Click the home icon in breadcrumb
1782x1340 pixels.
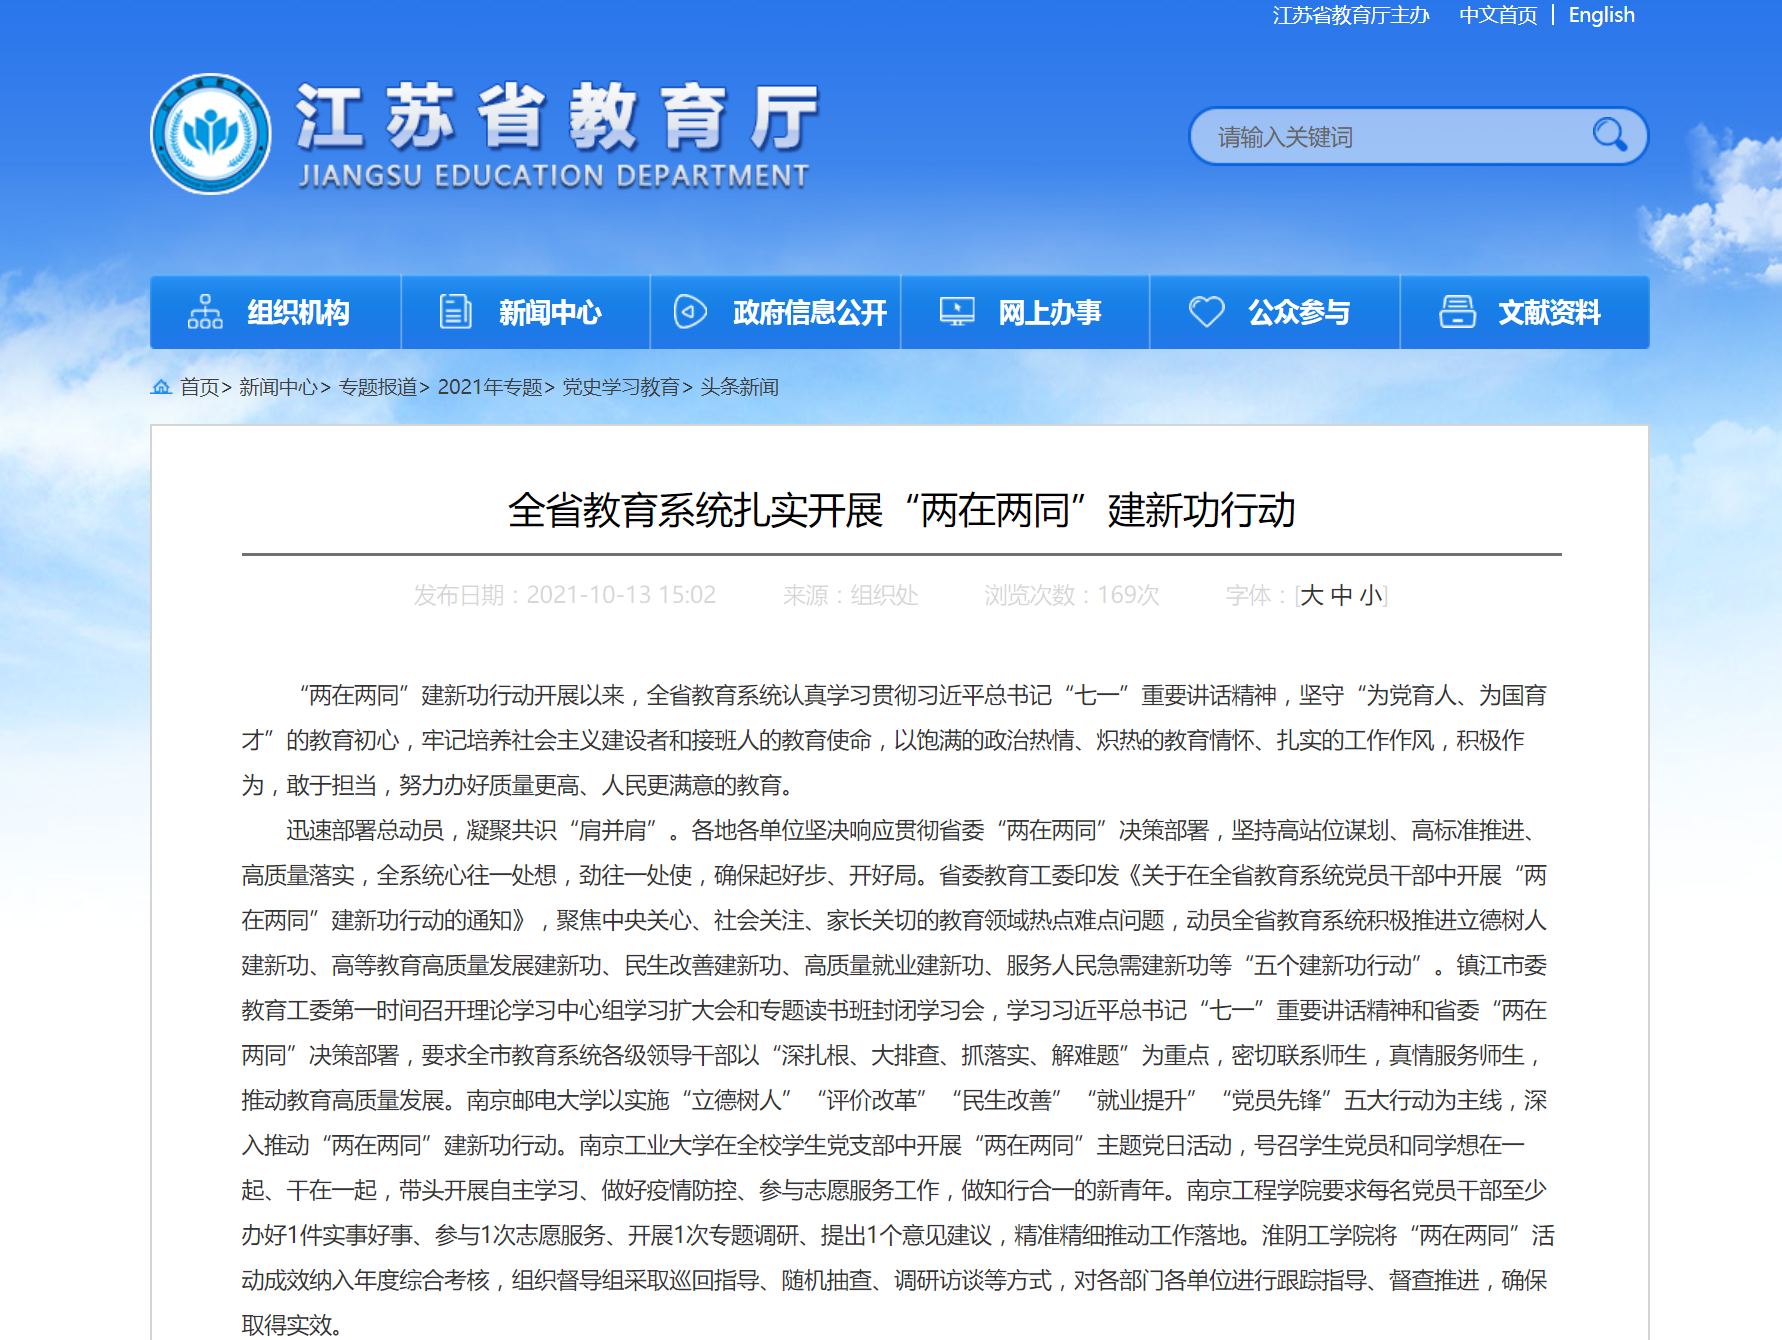point(161,387)
